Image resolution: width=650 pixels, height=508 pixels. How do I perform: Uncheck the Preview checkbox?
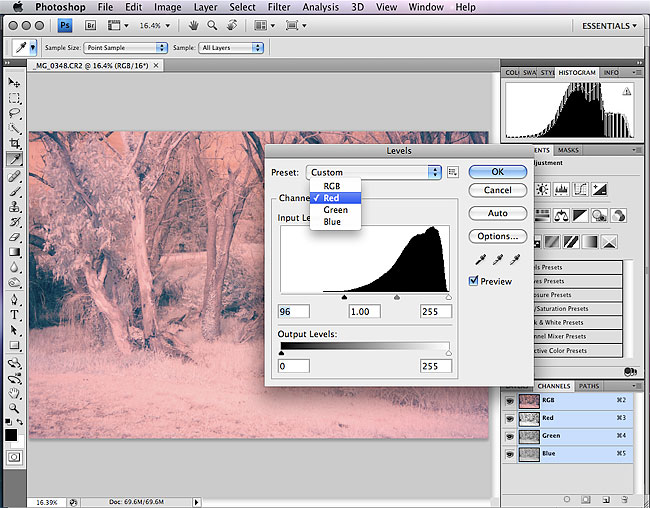(474, 281)
